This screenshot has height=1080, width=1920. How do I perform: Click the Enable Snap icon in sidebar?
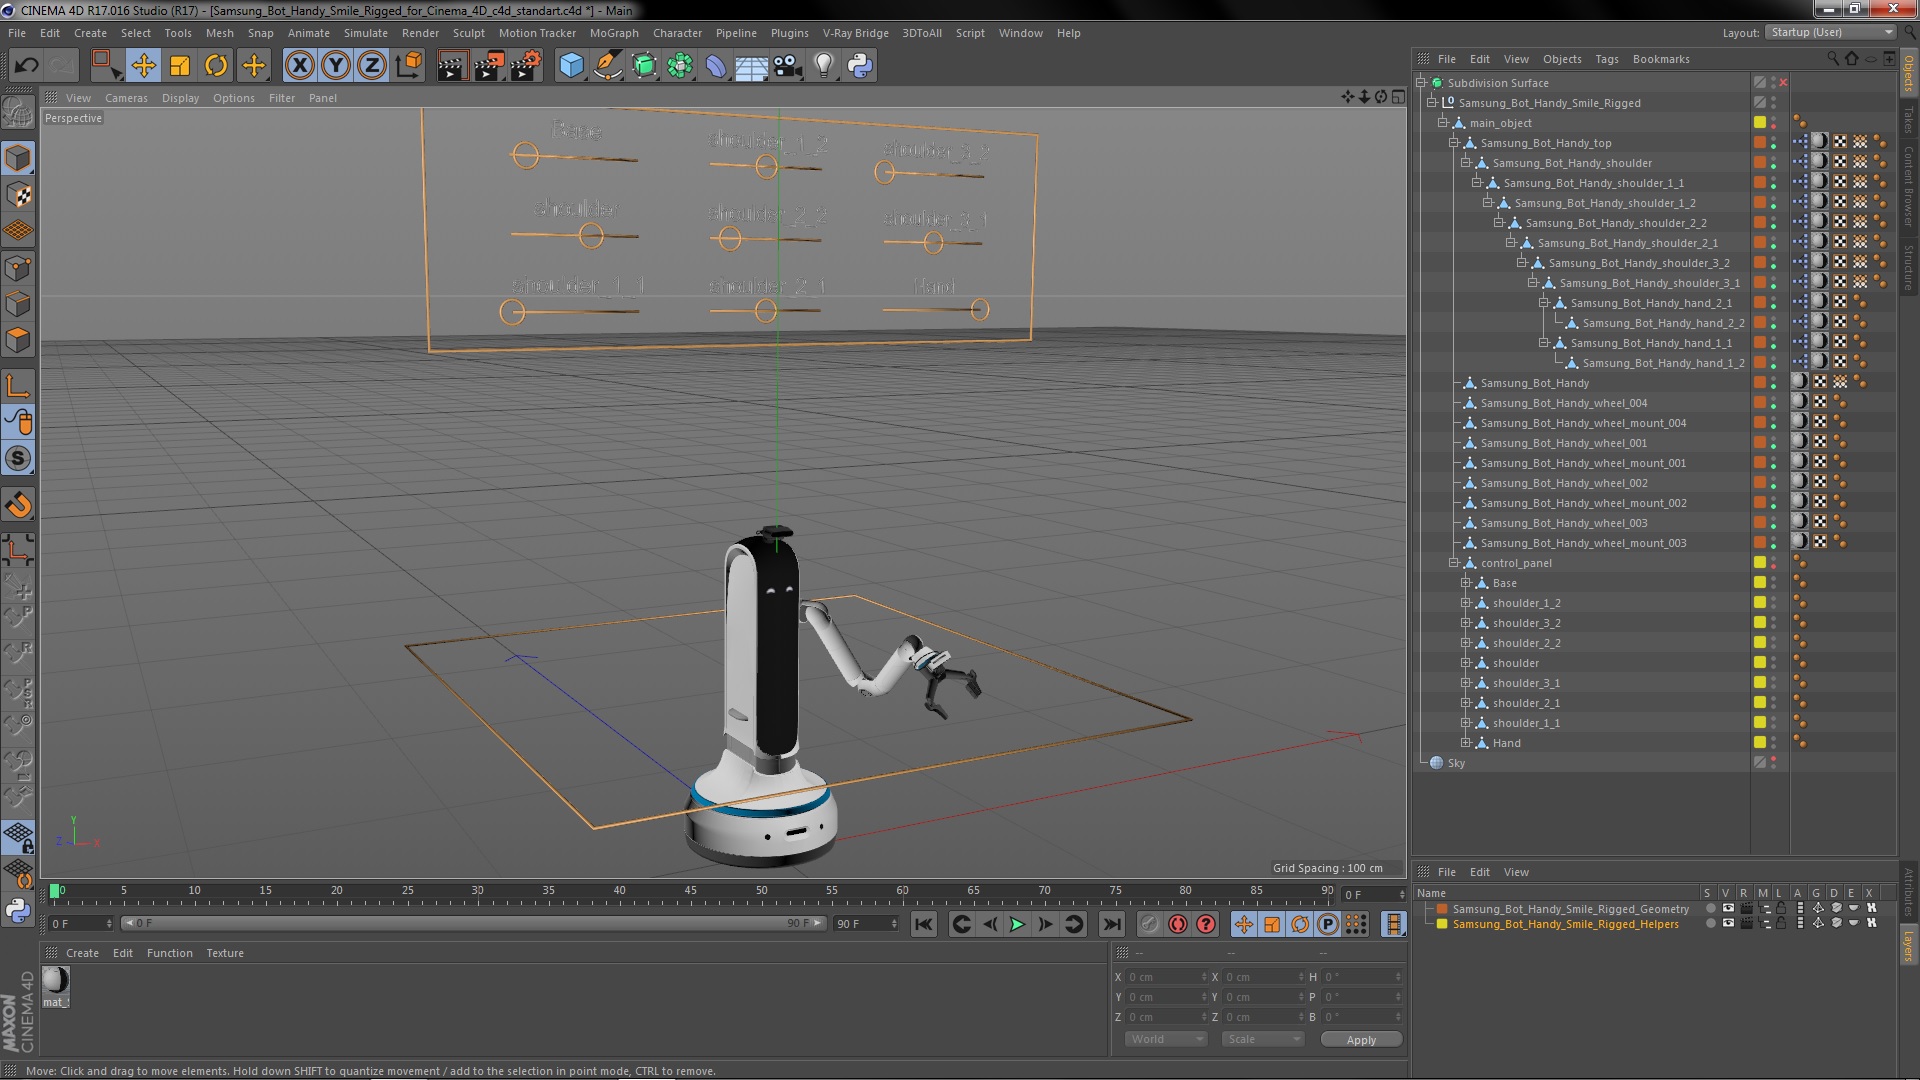click(18, 459)
